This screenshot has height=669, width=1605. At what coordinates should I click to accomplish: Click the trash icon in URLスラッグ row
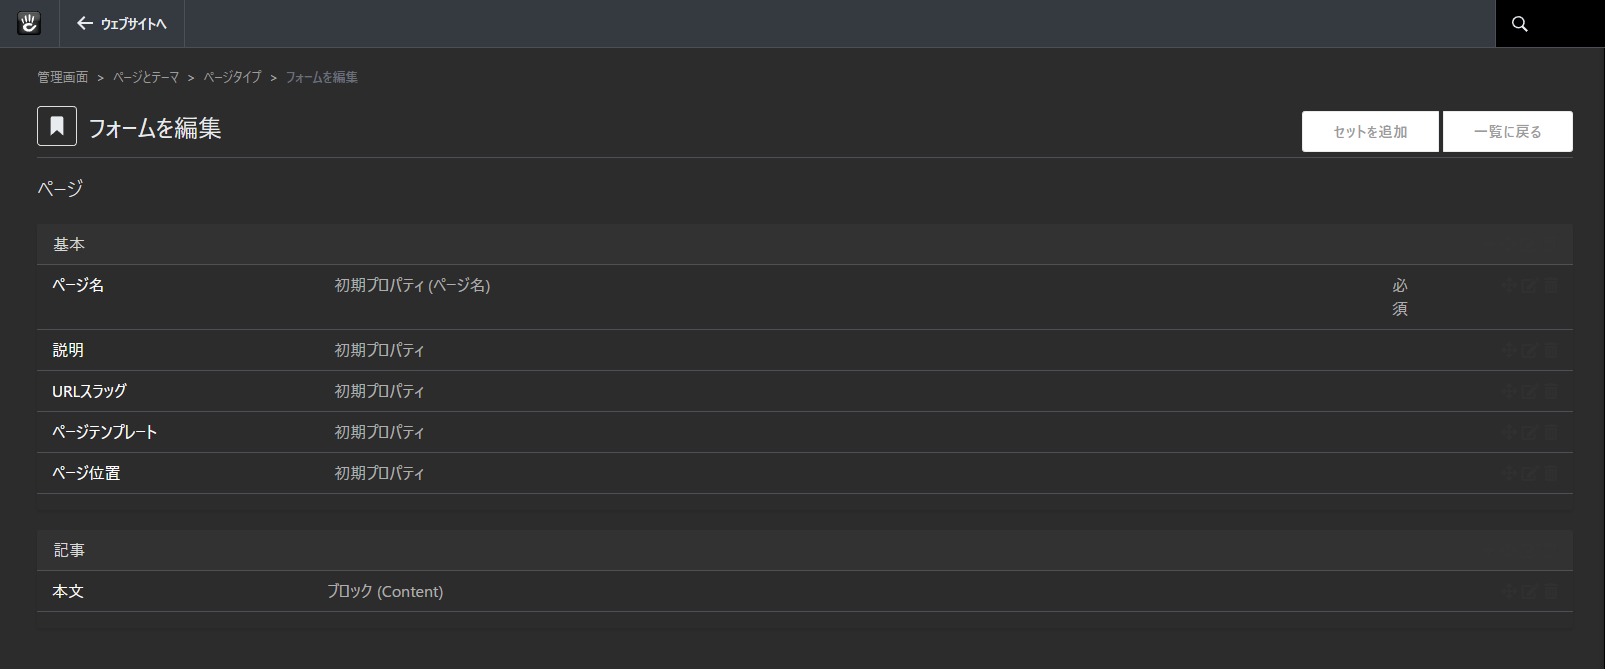[1551, 391]
